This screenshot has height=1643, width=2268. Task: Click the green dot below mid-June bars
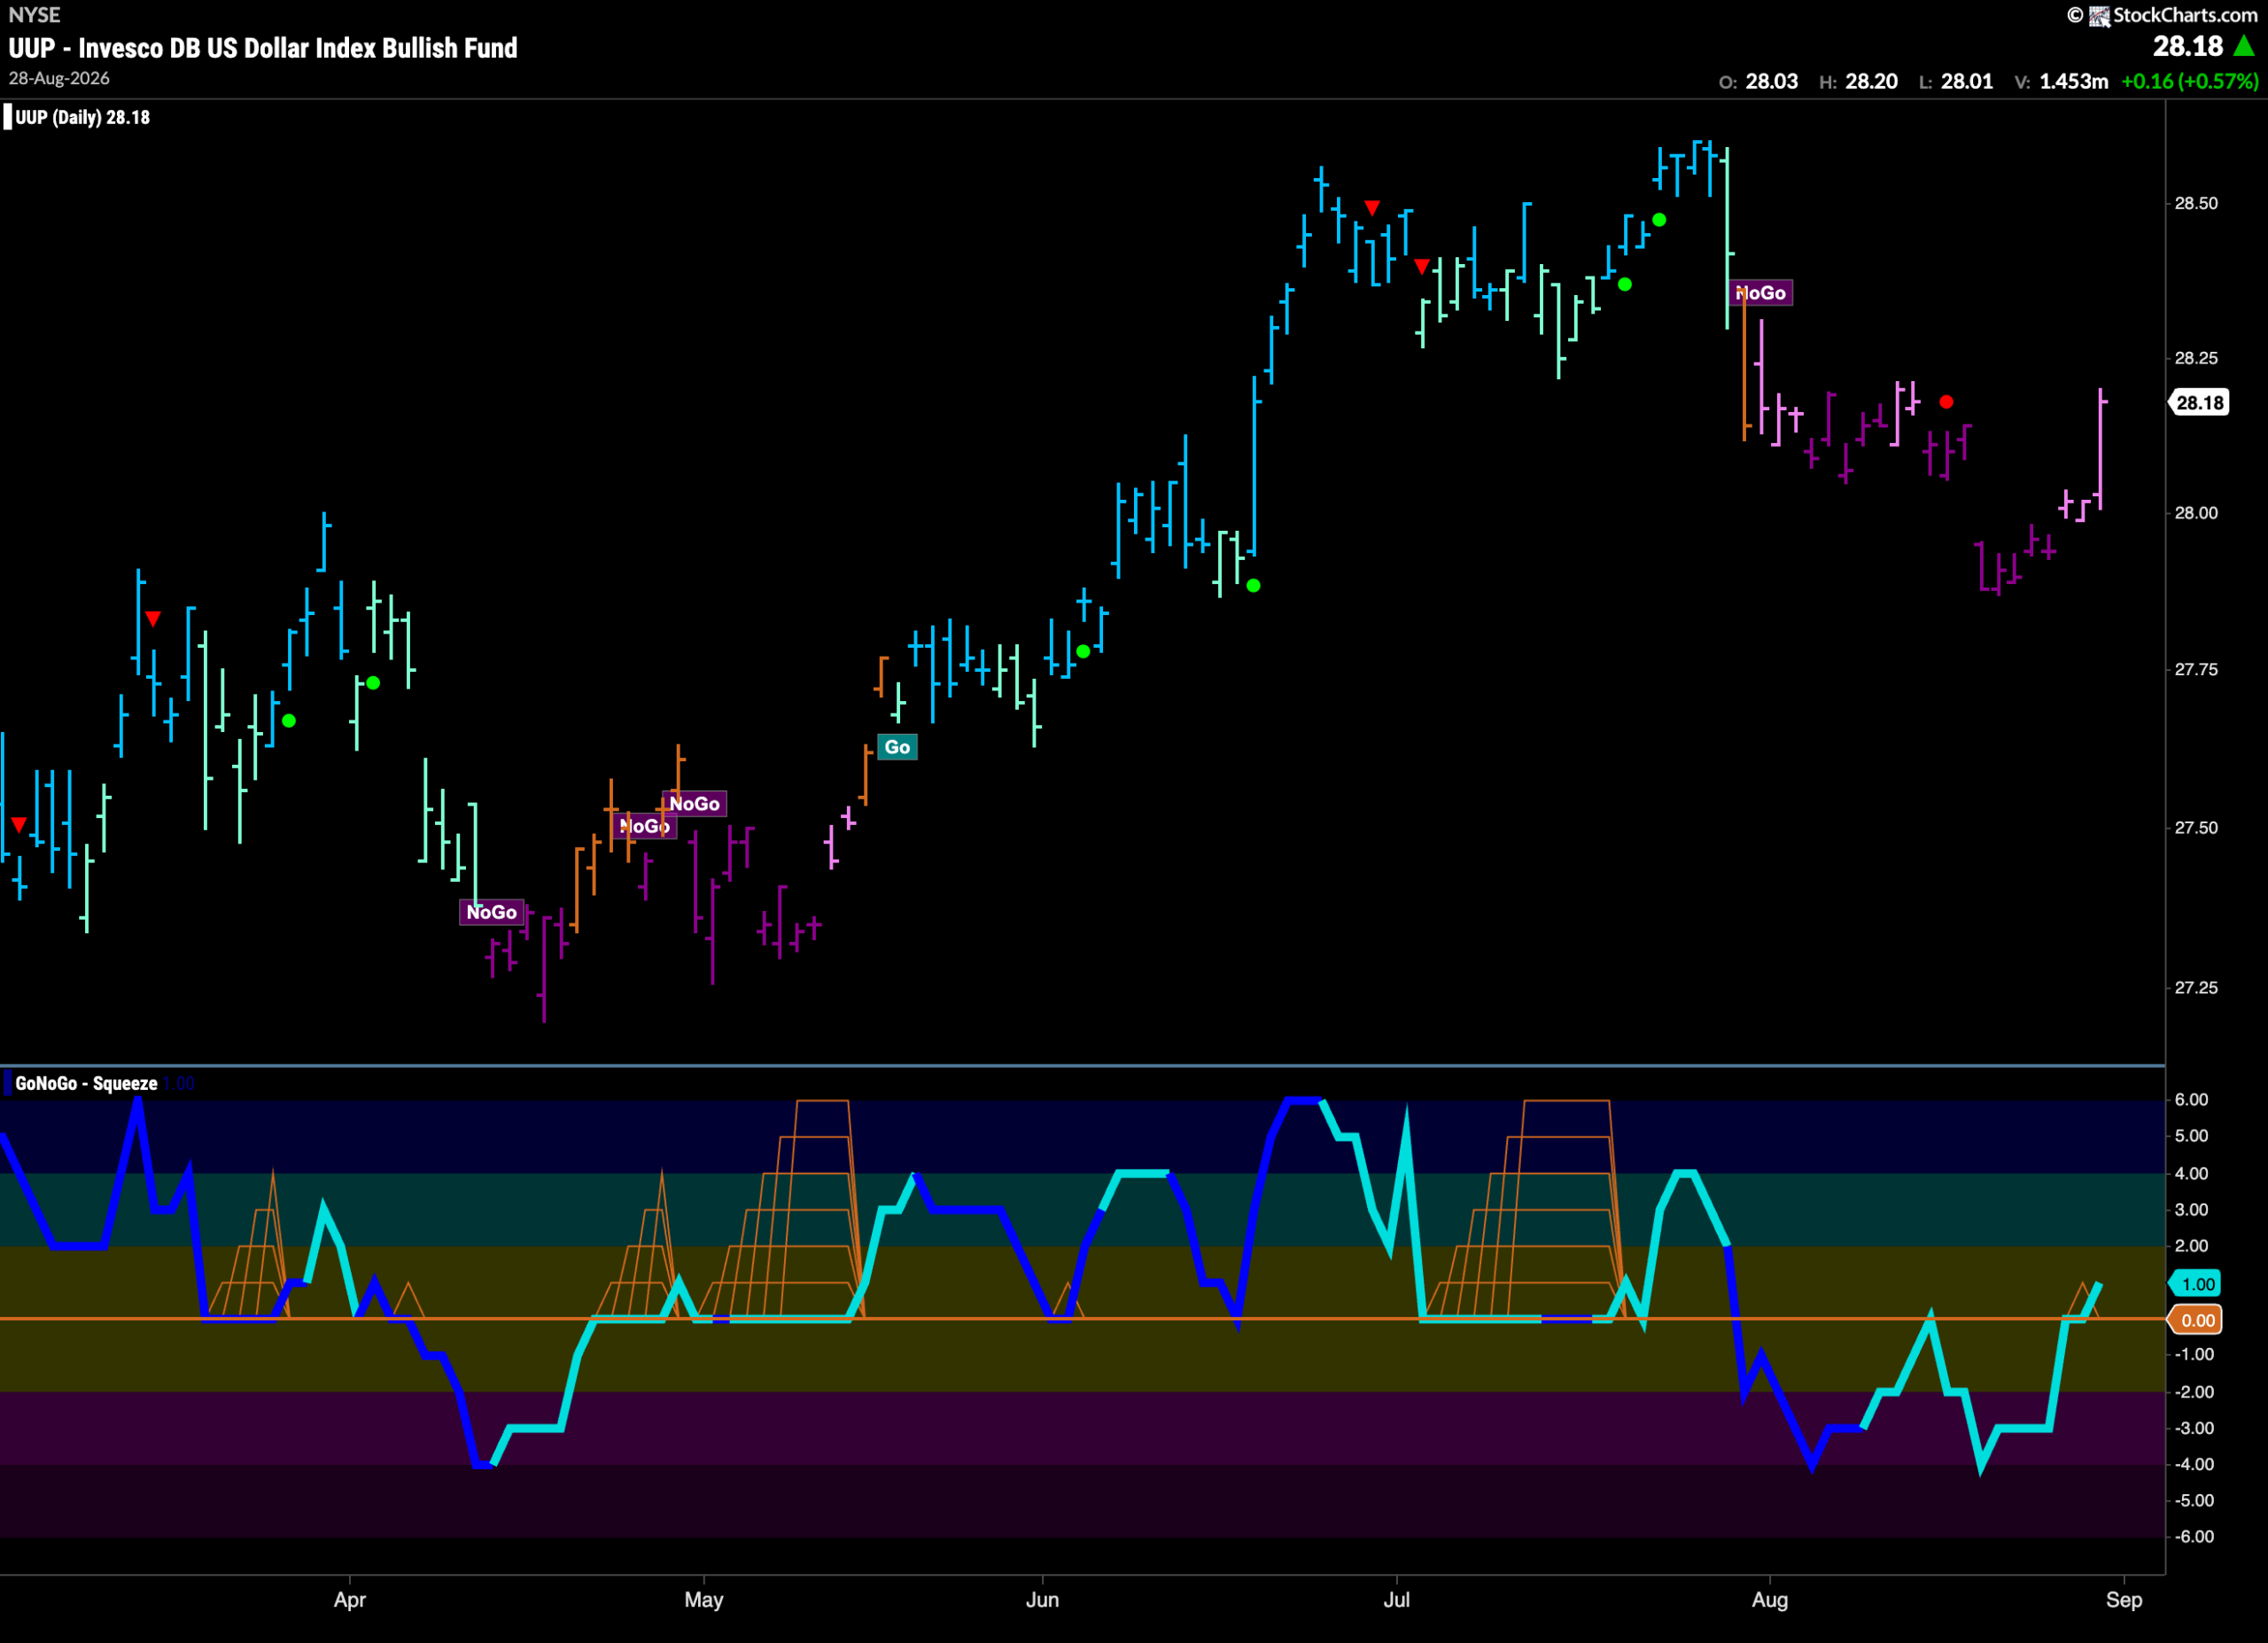[x=1253, y=586]
